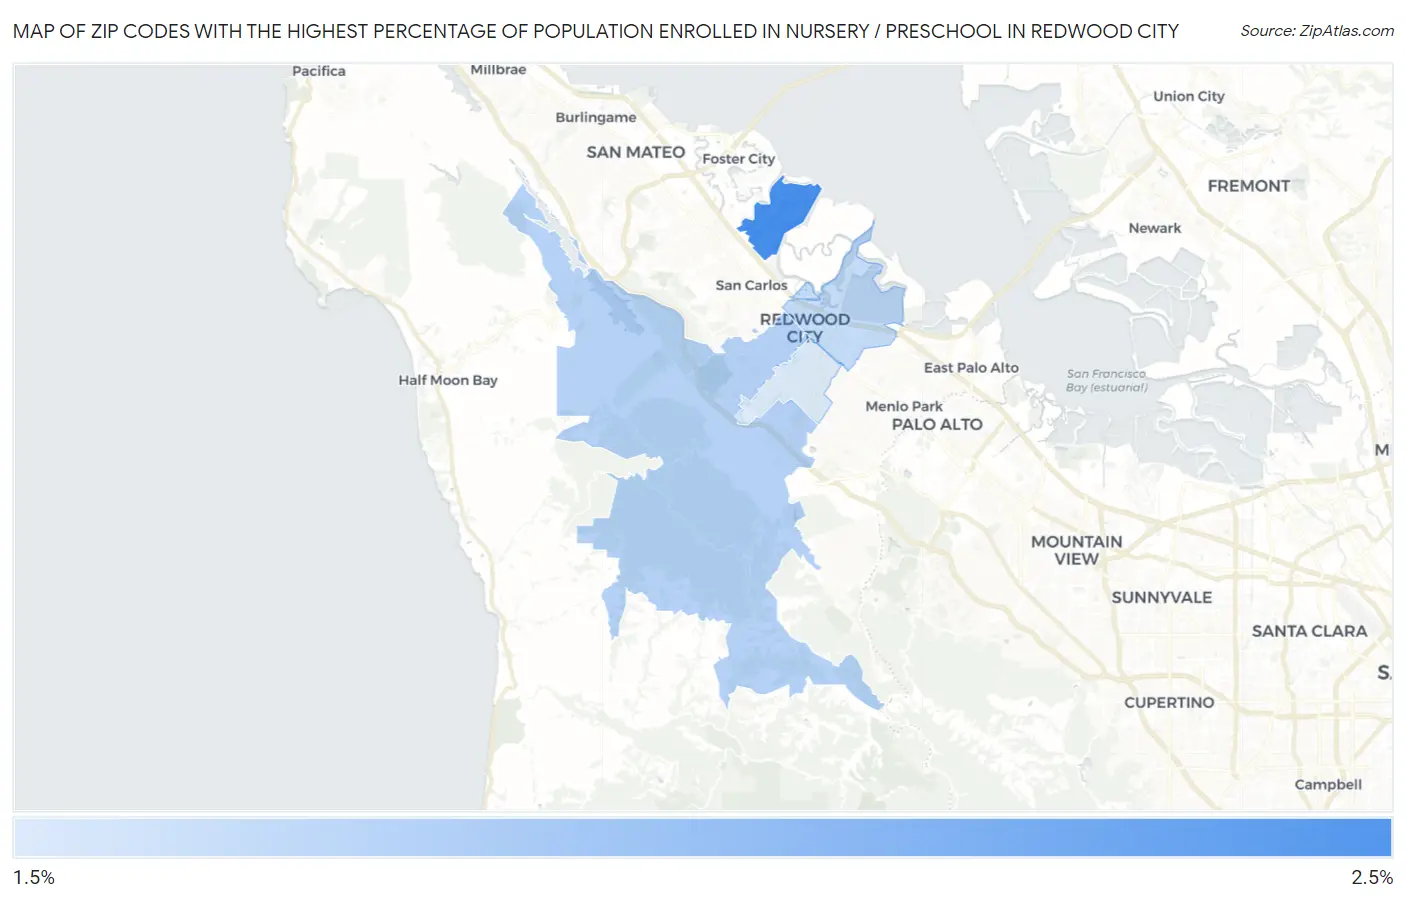Image resolution: width=1406 pixels, height=899 pixels.
Task: Click the Redwood City map label
Action: coord(805,328)
